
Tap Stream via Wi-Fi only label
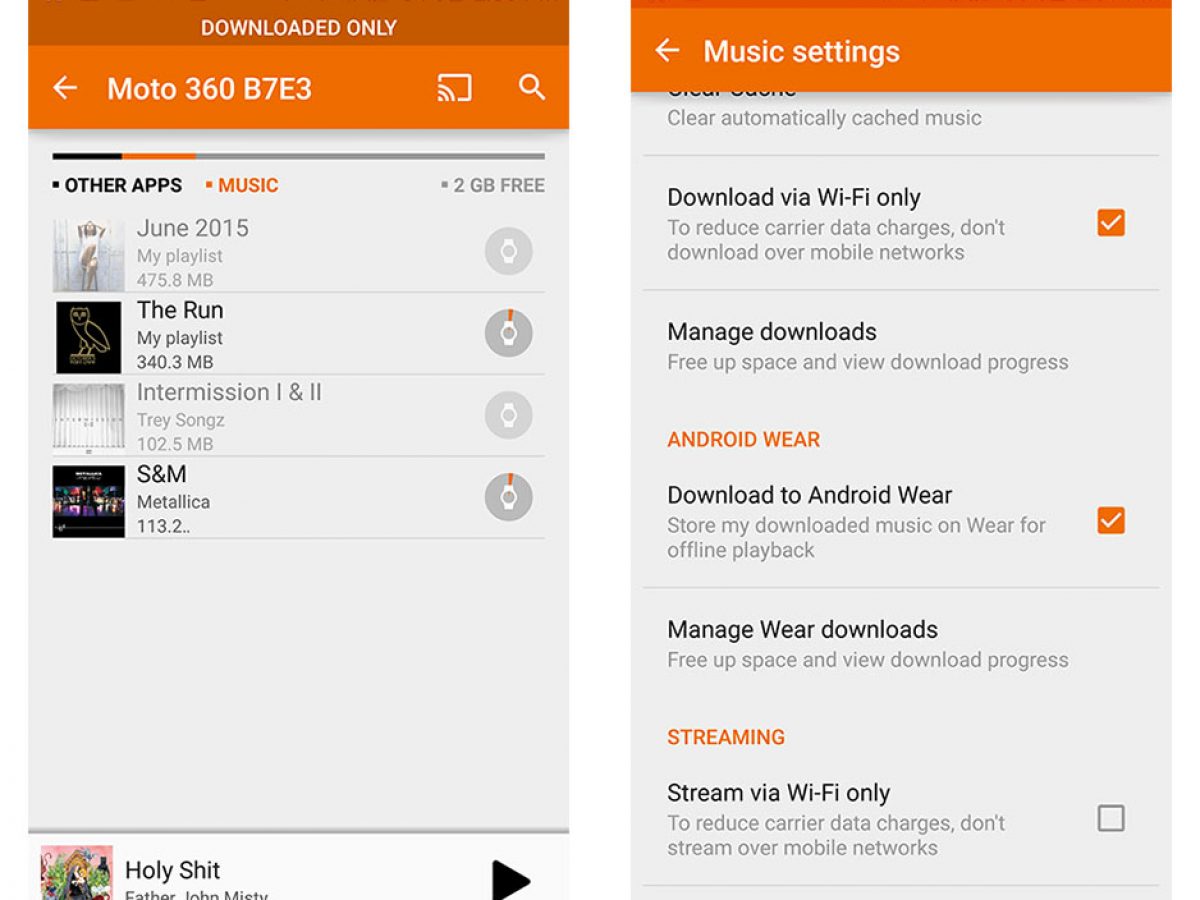[779, 793]
